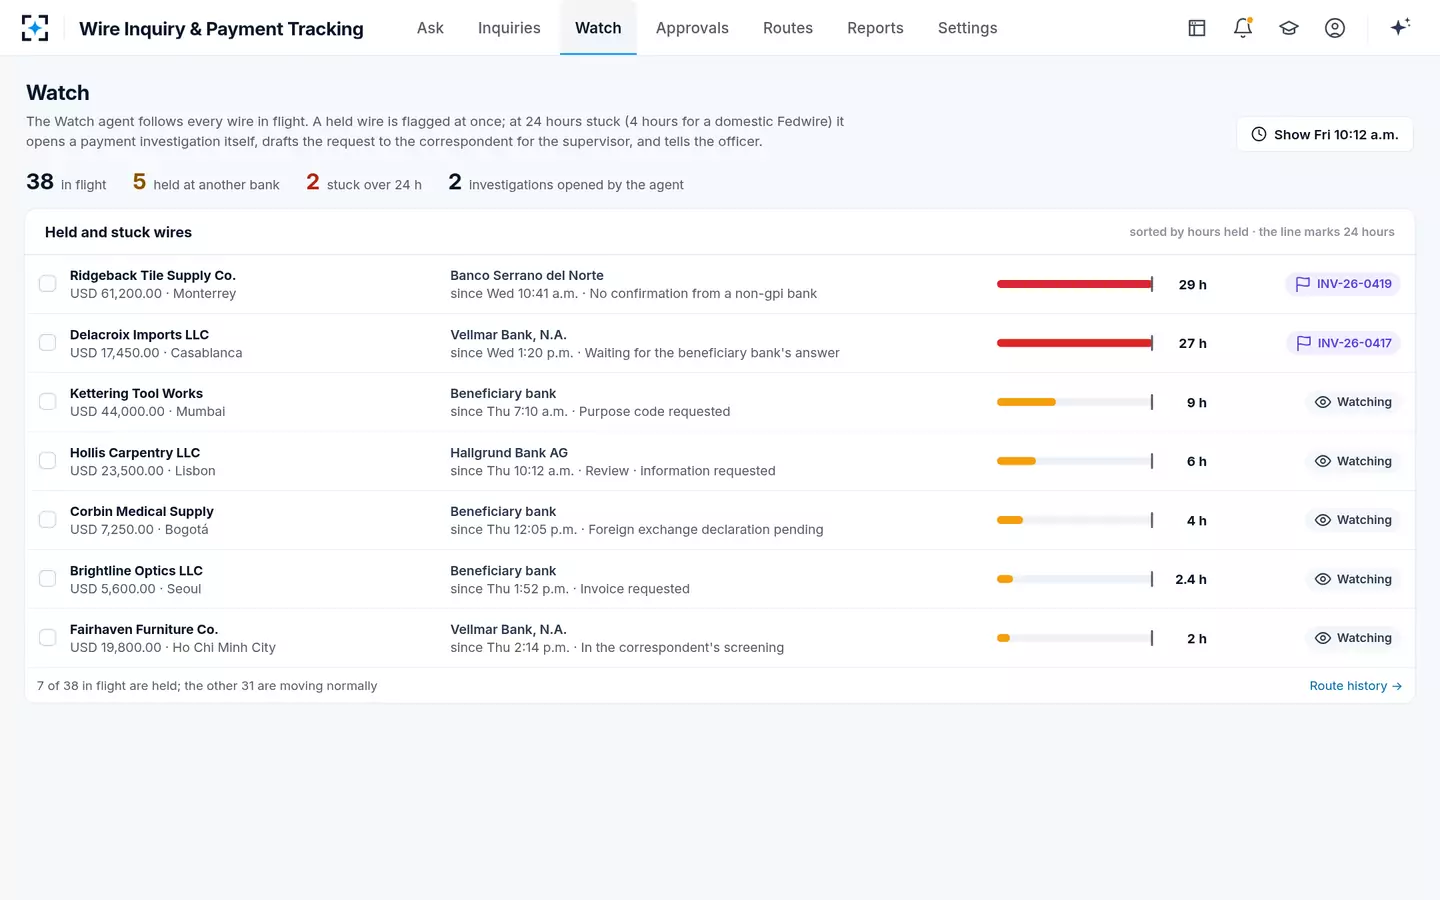Screen dimensions: 1440x900
Task: Click the Wire Inquiry & Payment Tracking title
Action: pyautogui.click(x=221, y=29)
